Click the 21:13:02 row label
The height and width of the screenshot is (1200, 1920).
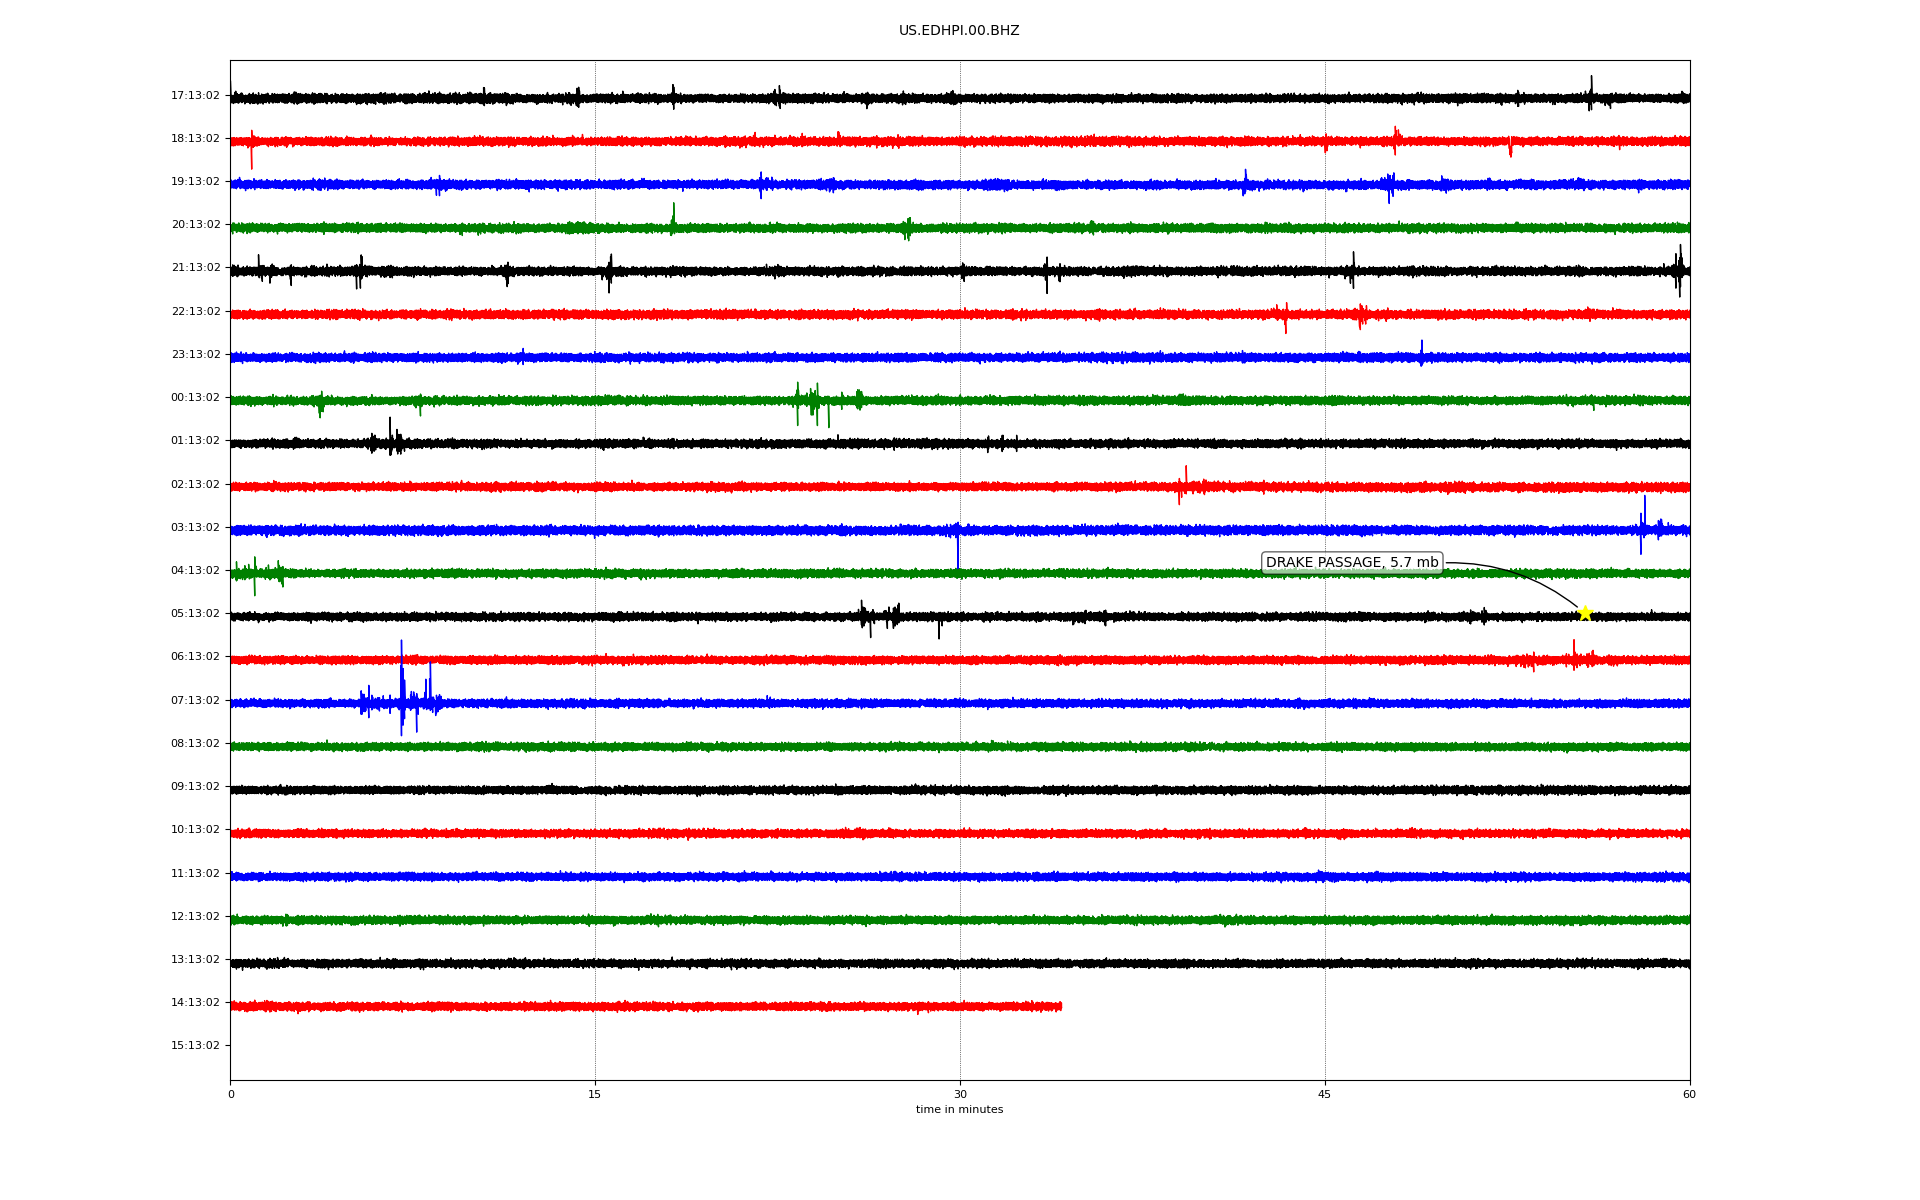point(195,268)
